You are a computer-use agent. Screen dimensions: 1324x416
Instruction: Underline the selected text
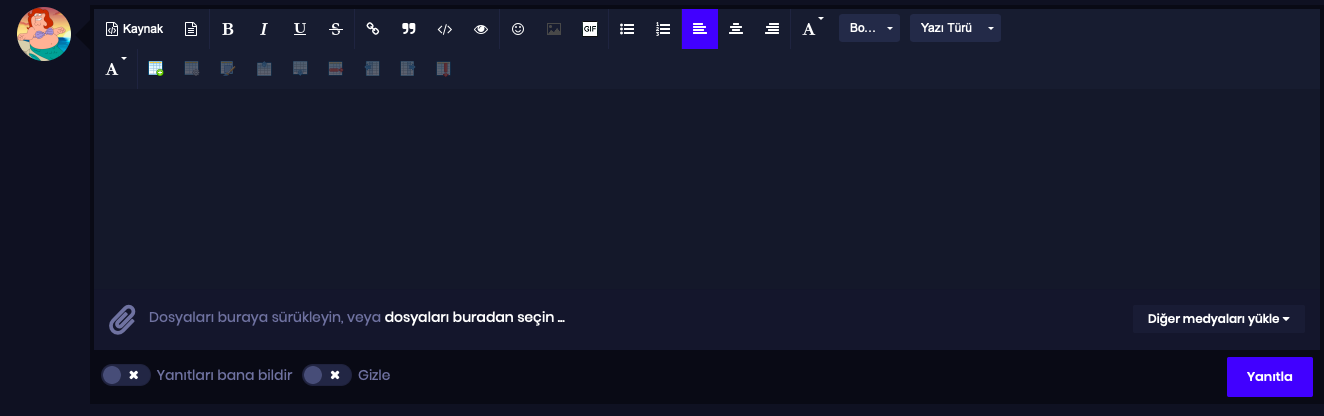(300, 29)
